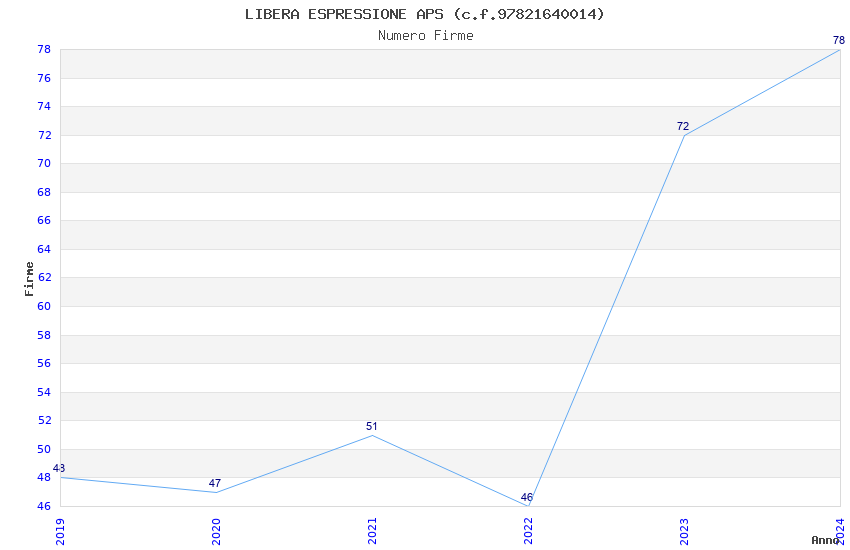
Task: Click the y-axis tick value 52
Action: 44,420
